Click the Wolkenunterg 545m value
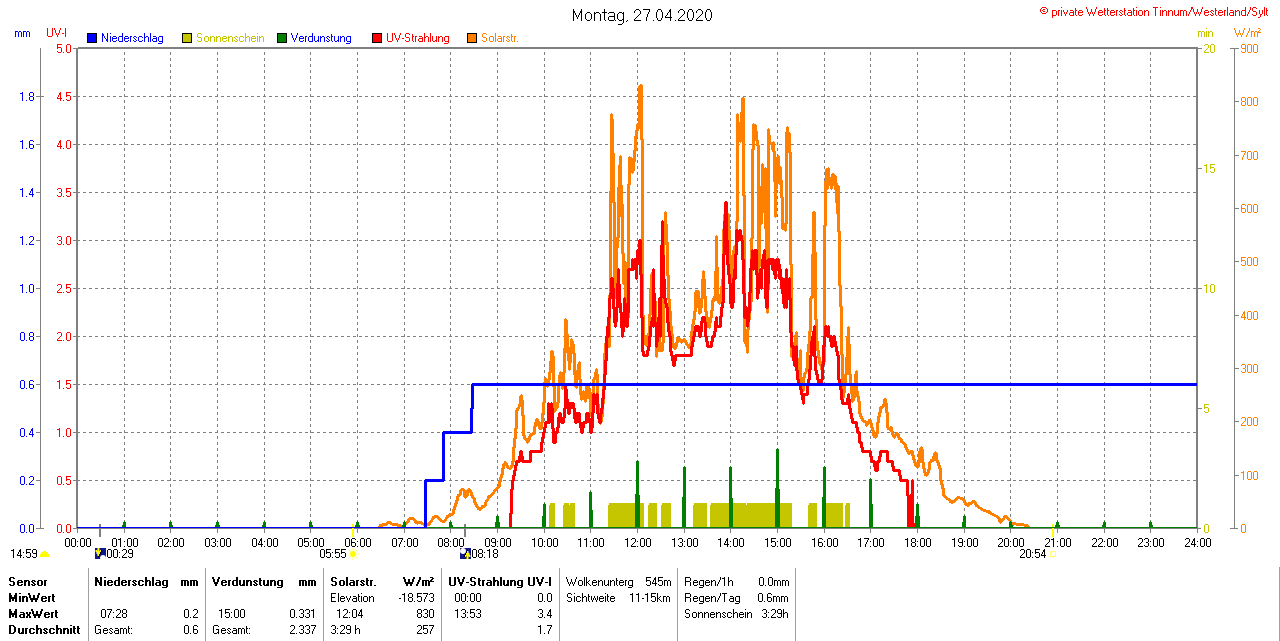 click(658, 581)
